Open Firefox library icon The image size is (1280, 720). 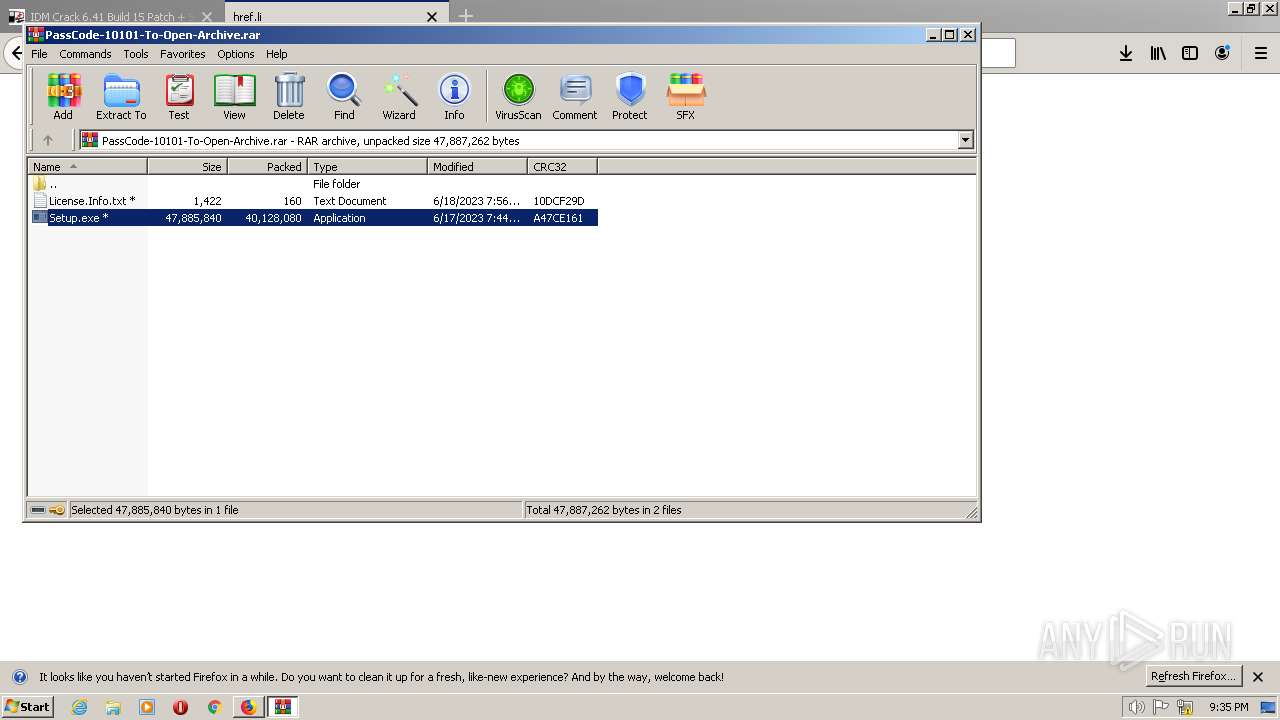1158,54
